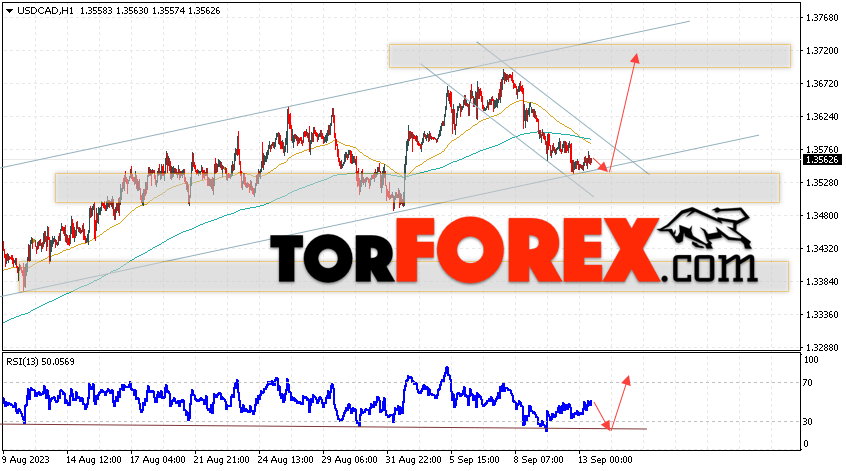Screen dimensions: 846x471
Task: Click the RSI 0 level label
Action: click(806, 444)
